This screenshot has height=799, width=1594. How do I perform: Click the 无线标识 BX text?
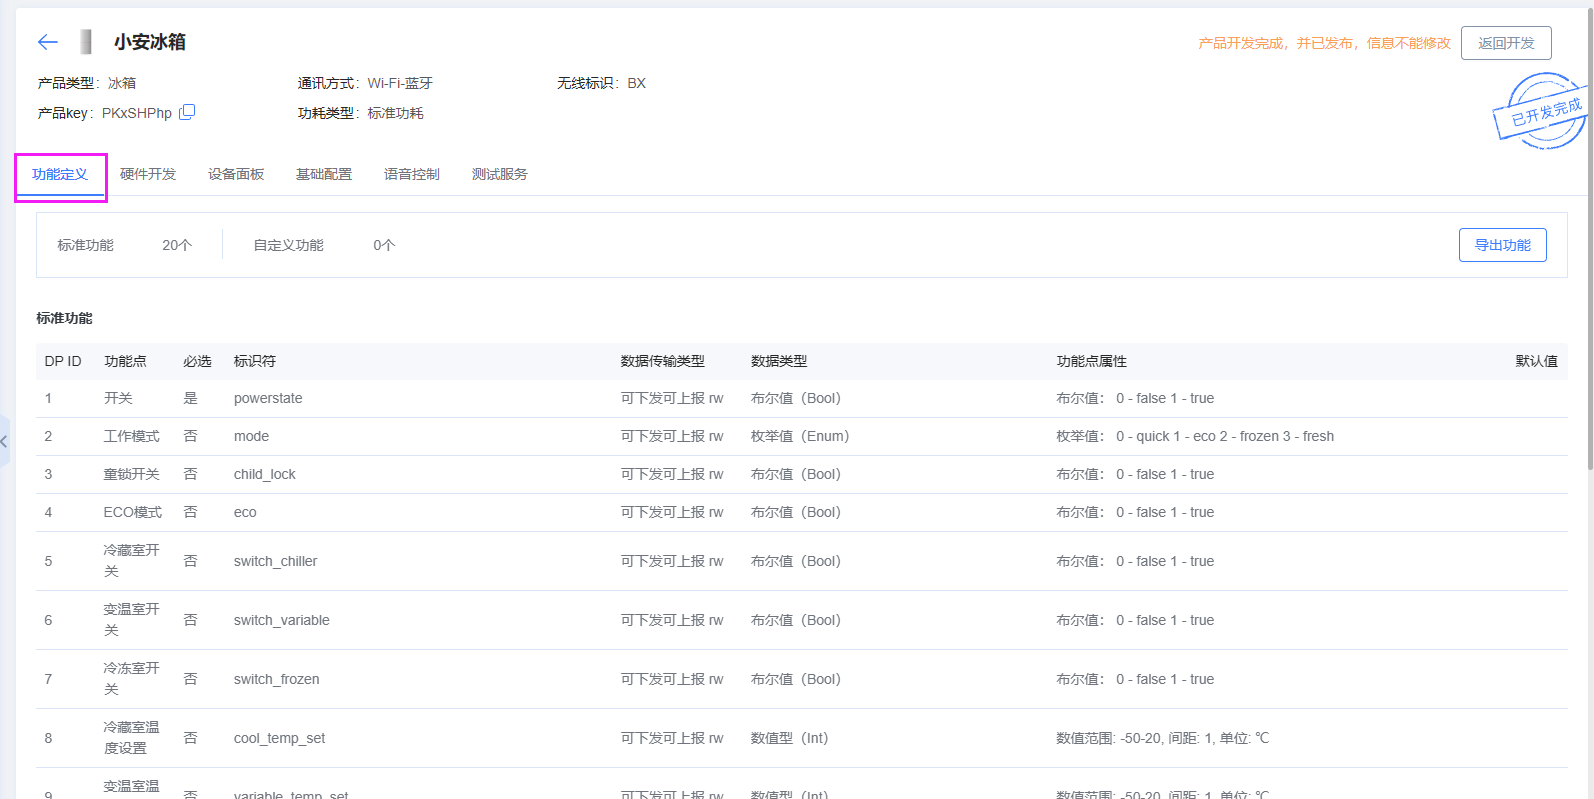[x=602, y=83]
